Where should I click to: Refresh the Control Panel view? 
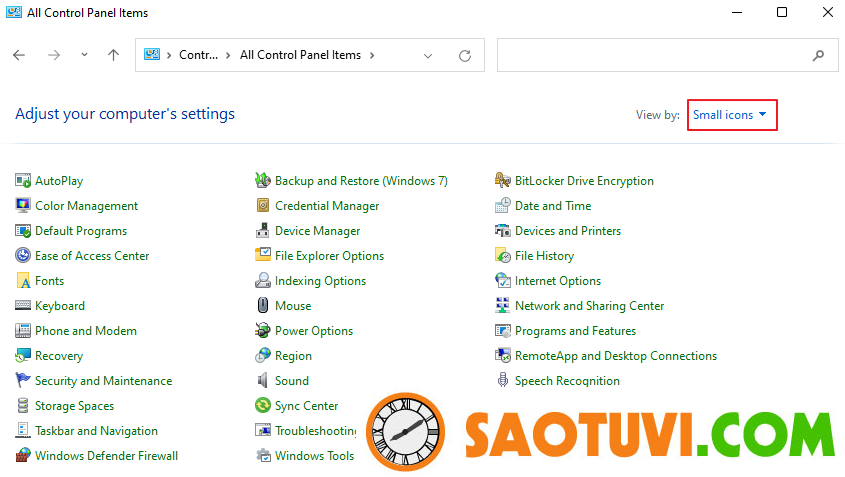pos(465,56)
